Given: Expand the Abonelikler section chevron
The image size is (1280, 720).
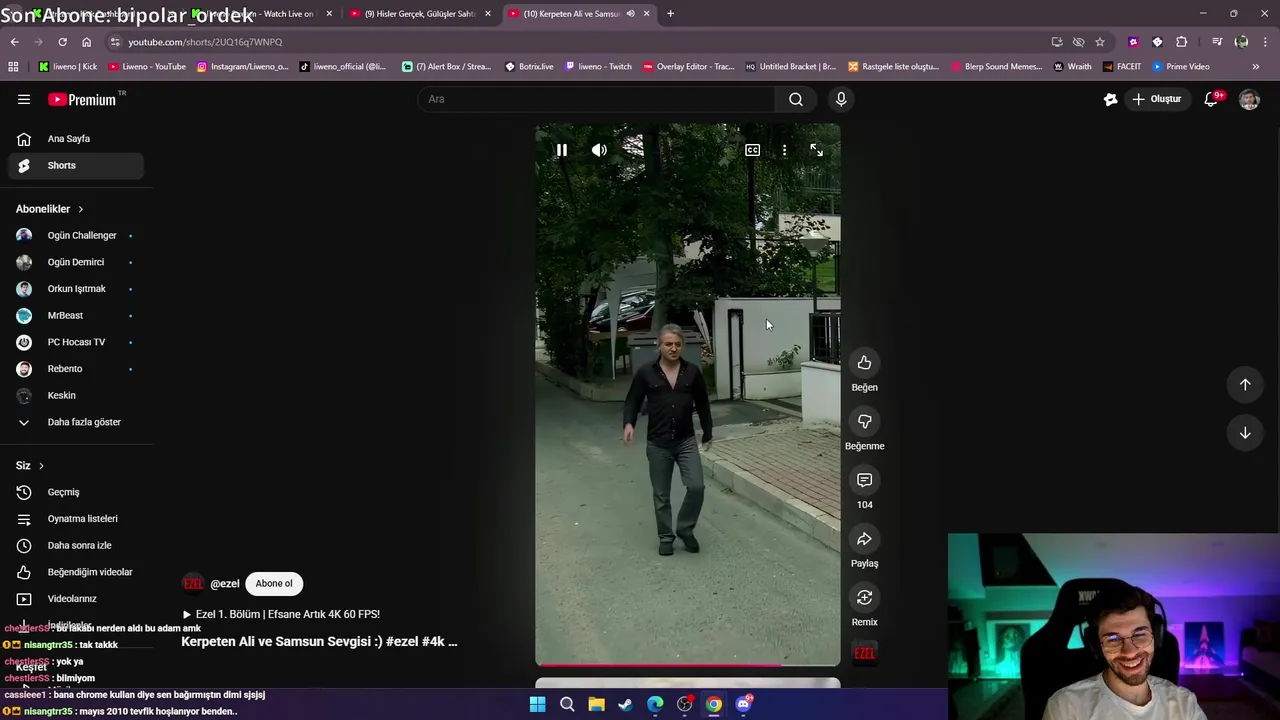Looking at the screenshot, I should [x=81, y=209].
